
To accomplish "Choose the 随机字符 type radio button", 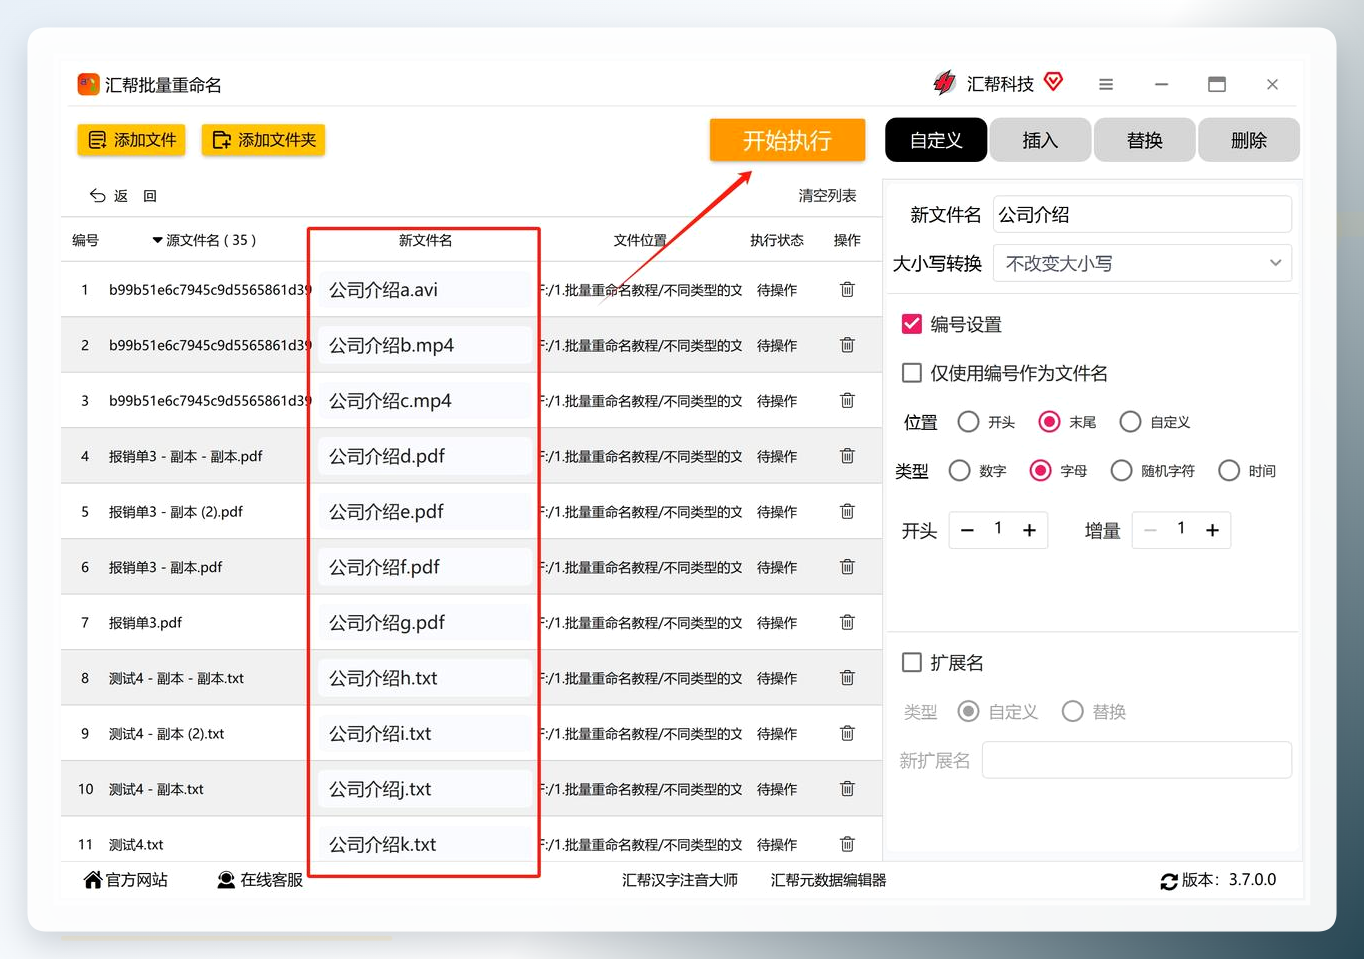I will click(1121, 470).
